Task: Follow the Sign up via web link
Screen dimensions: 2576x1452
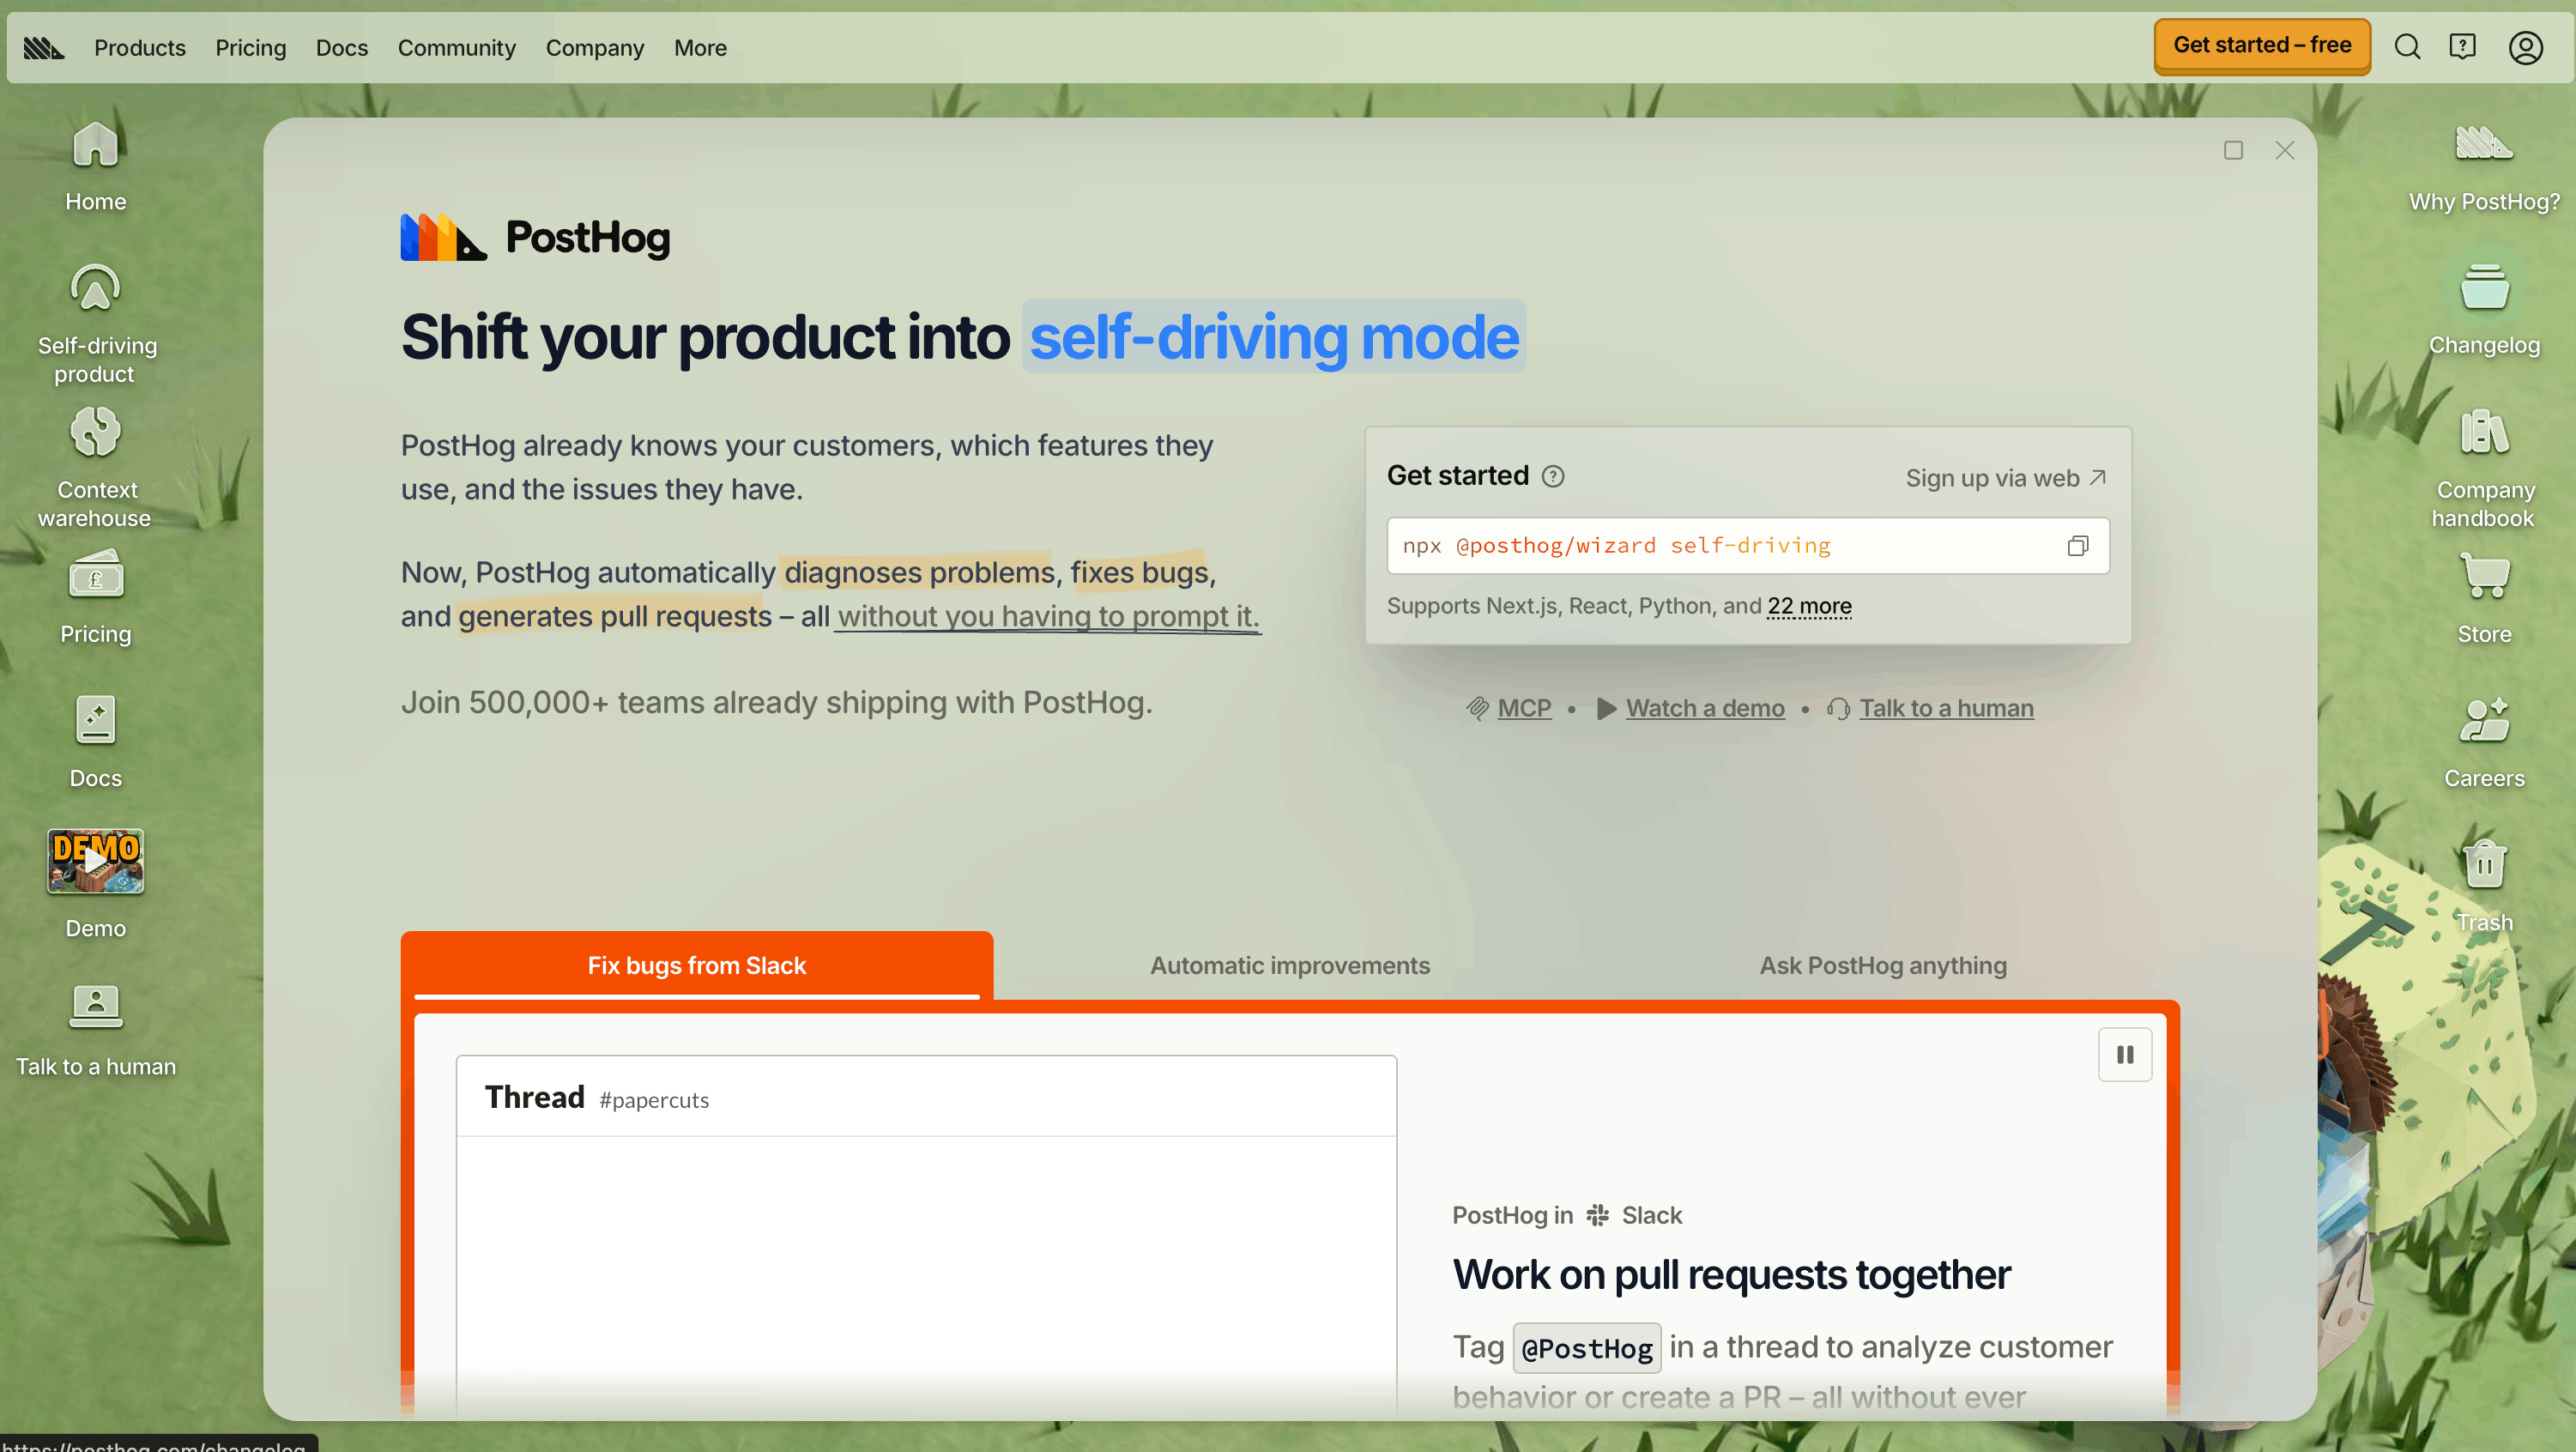Action: [x=2006, y=478]
